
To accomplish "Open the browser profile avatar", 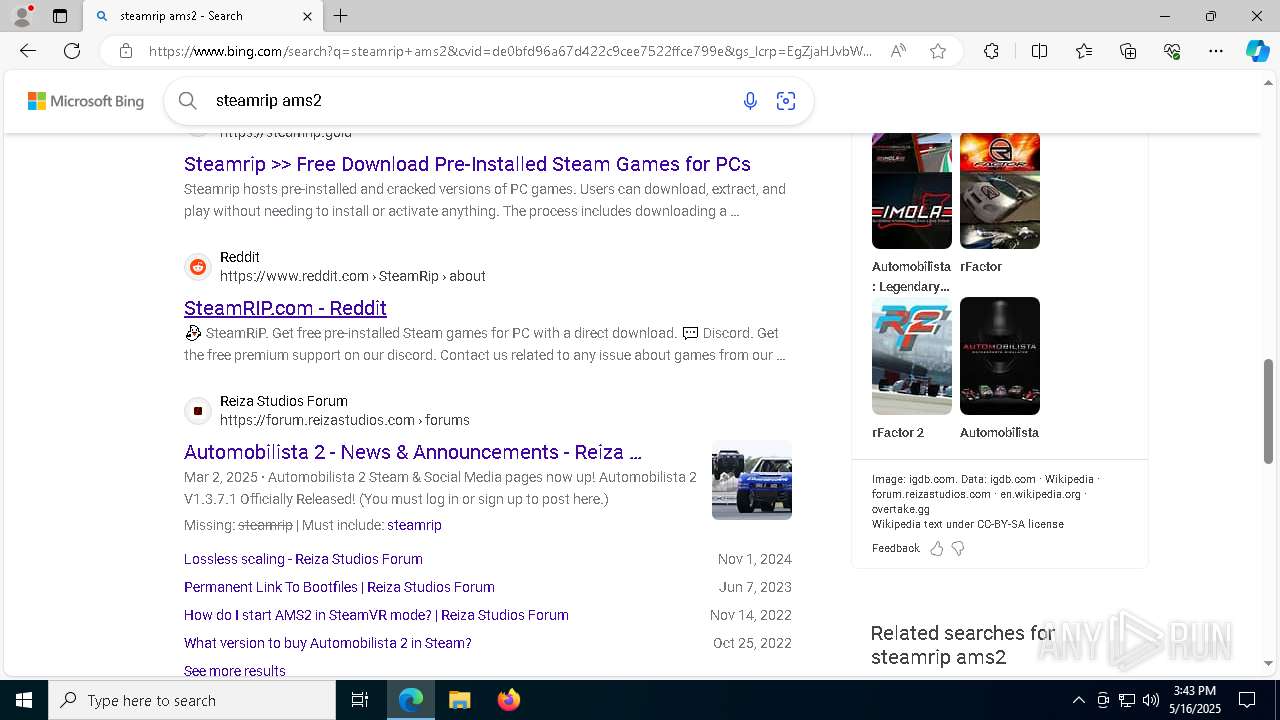I will (x=22, y=16).
